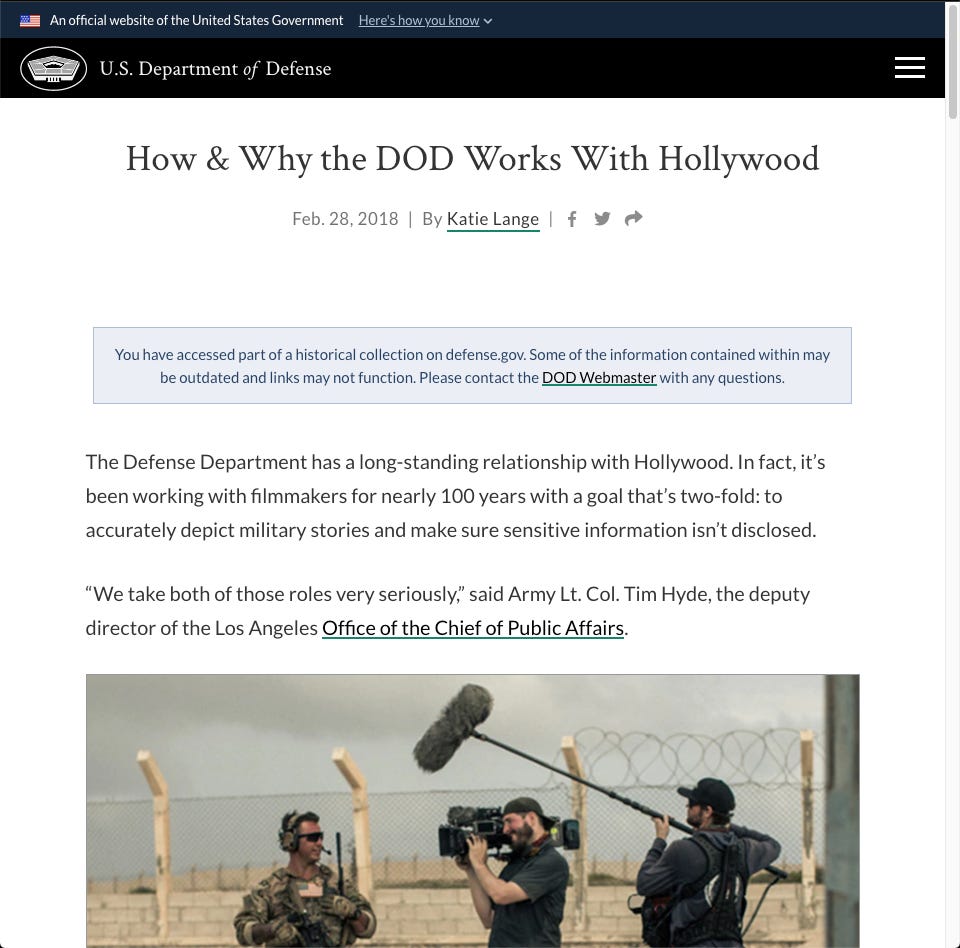The image size is (960, 948).
Task: Open author Katie Lange's profile link
Action: coord(492,218)
